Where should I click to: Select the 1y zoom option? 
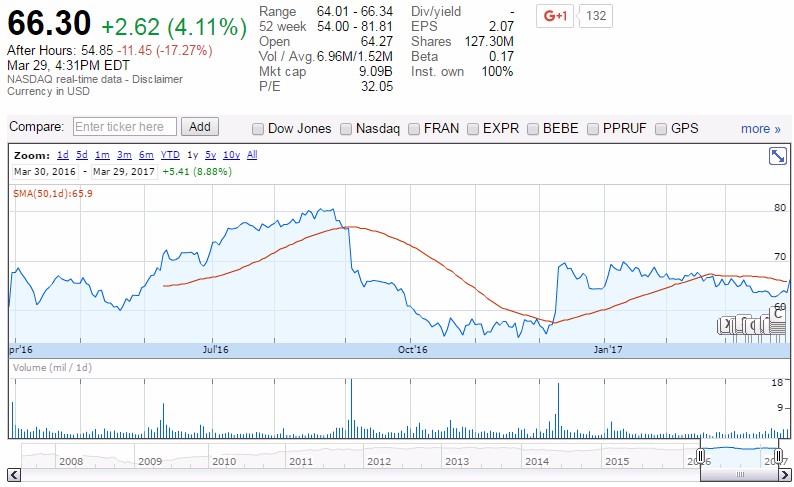pyautogui.click(x=192, y=155)
